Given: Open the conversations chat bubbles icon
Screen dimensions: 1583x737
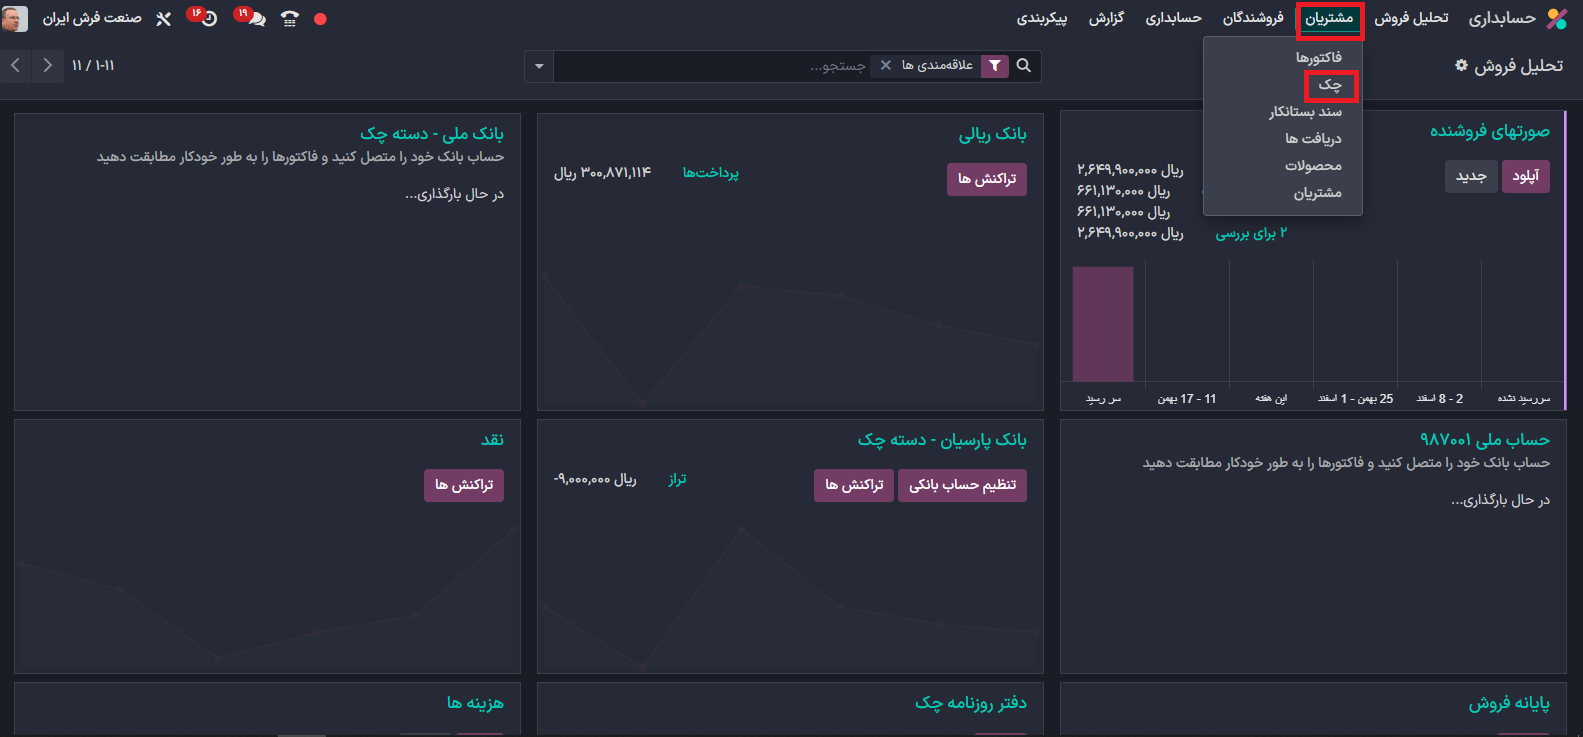Looking at the screenshot, I should point(255,19).
